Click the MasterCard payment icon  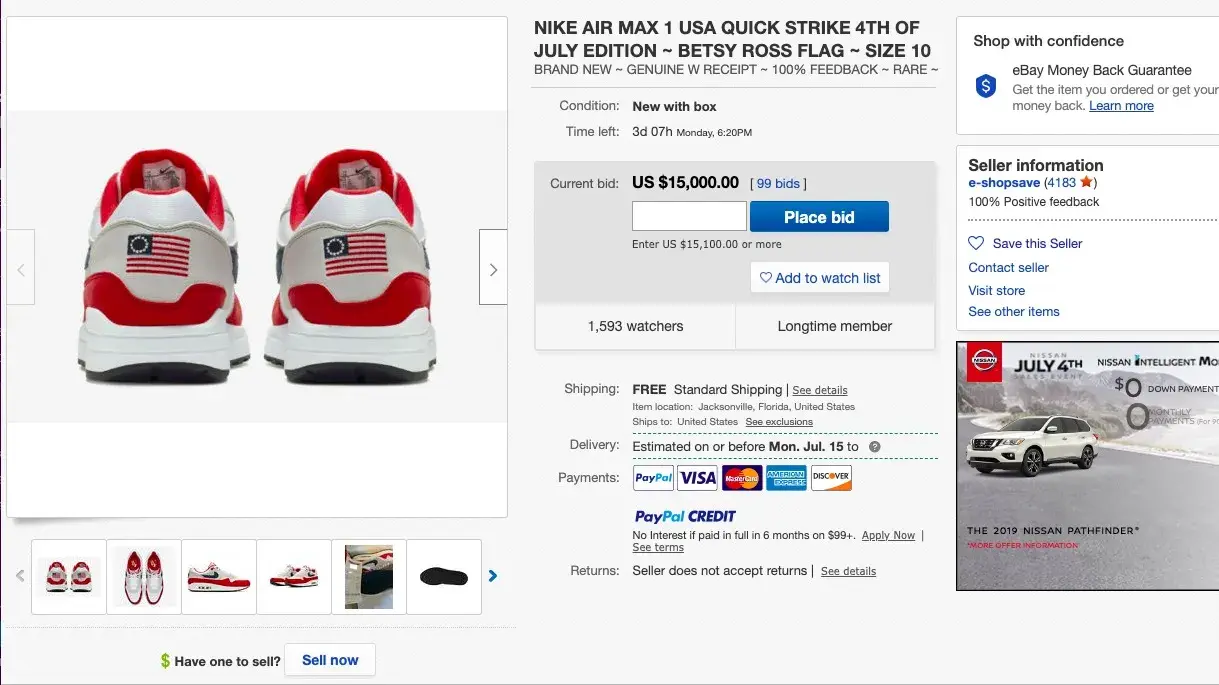click(742, 478)
